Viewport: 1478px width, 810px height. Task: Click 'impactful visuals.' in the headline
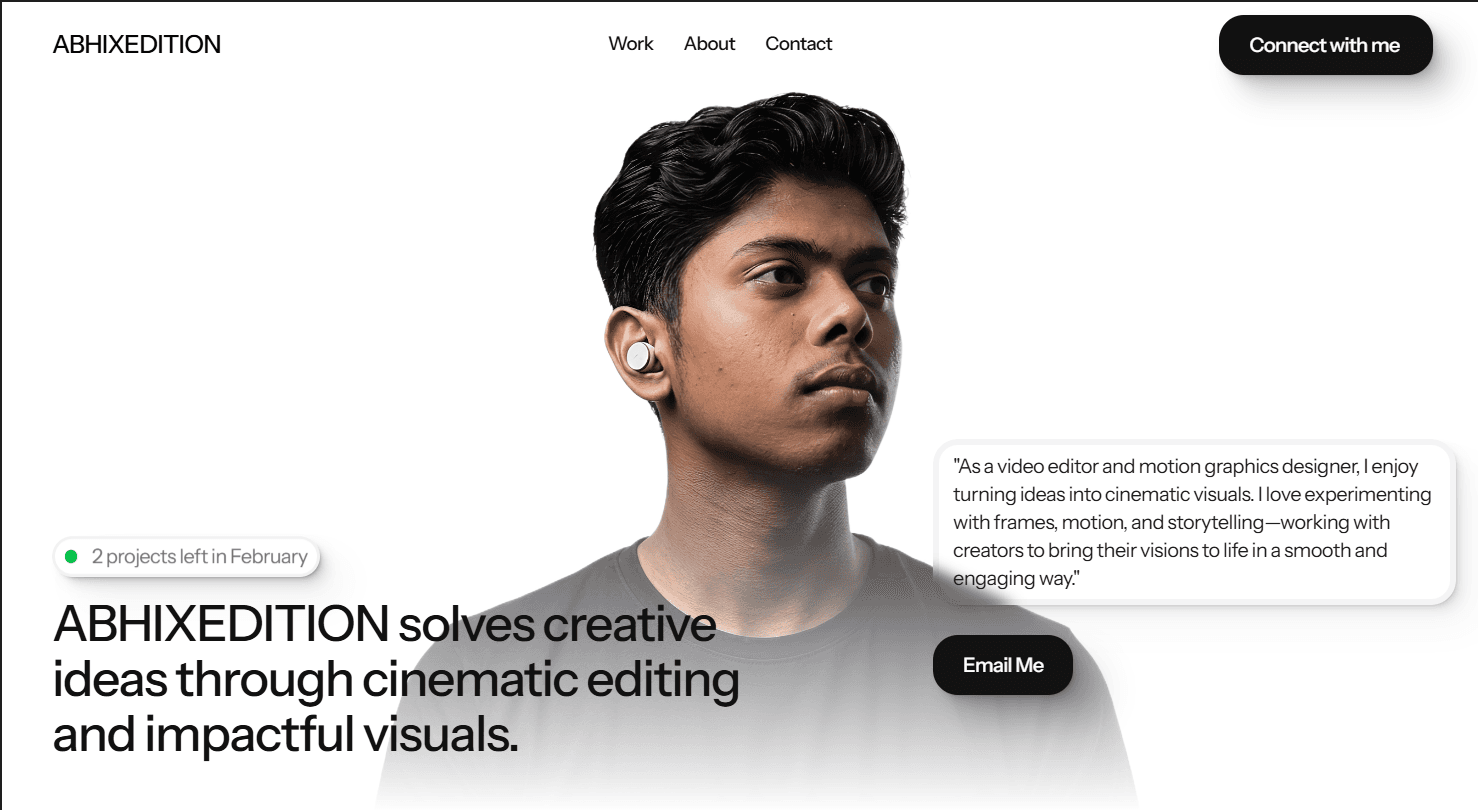331,736
